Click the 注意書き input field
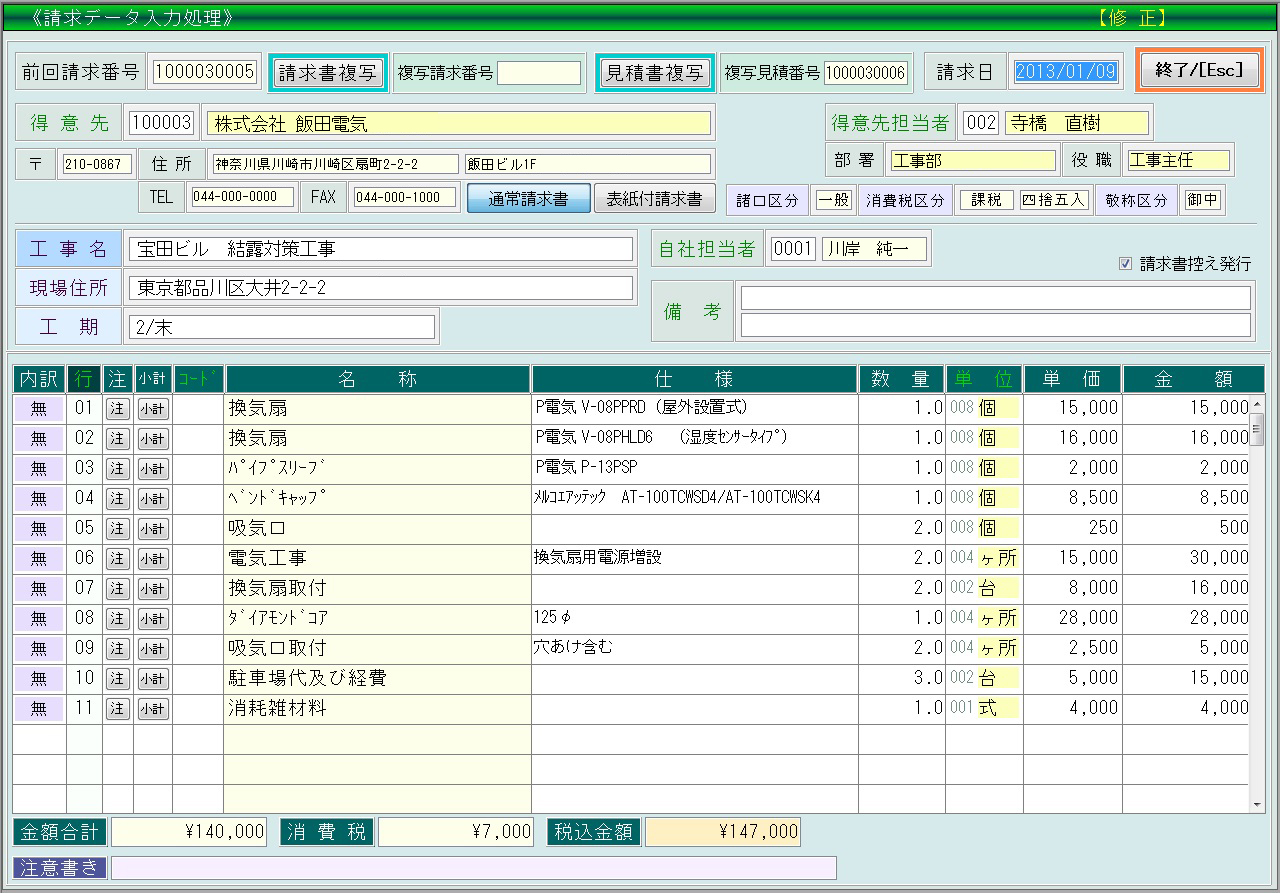Screen dimensions: 1280x893 474,868
